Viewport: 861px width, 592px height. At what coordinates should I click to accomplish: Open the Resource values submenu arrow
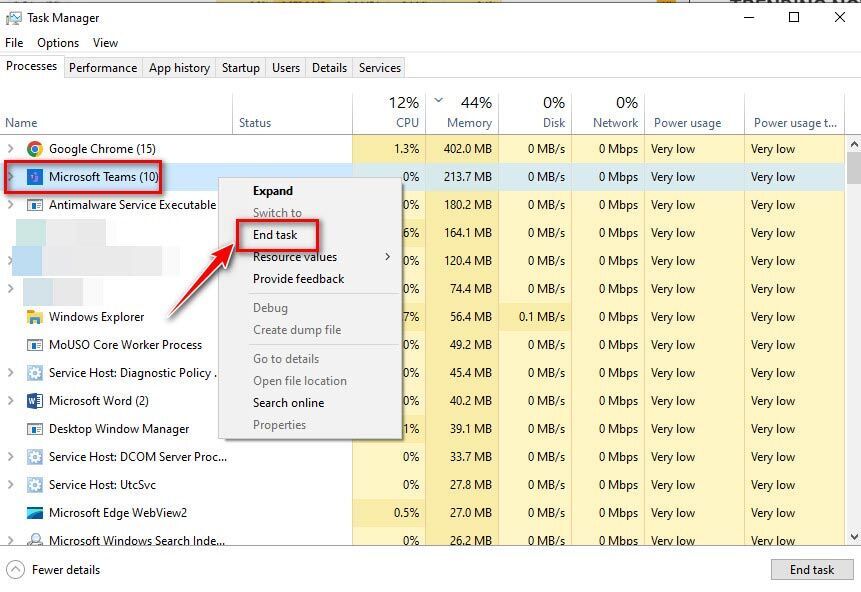pyautogui.click(x=388, y=256)
